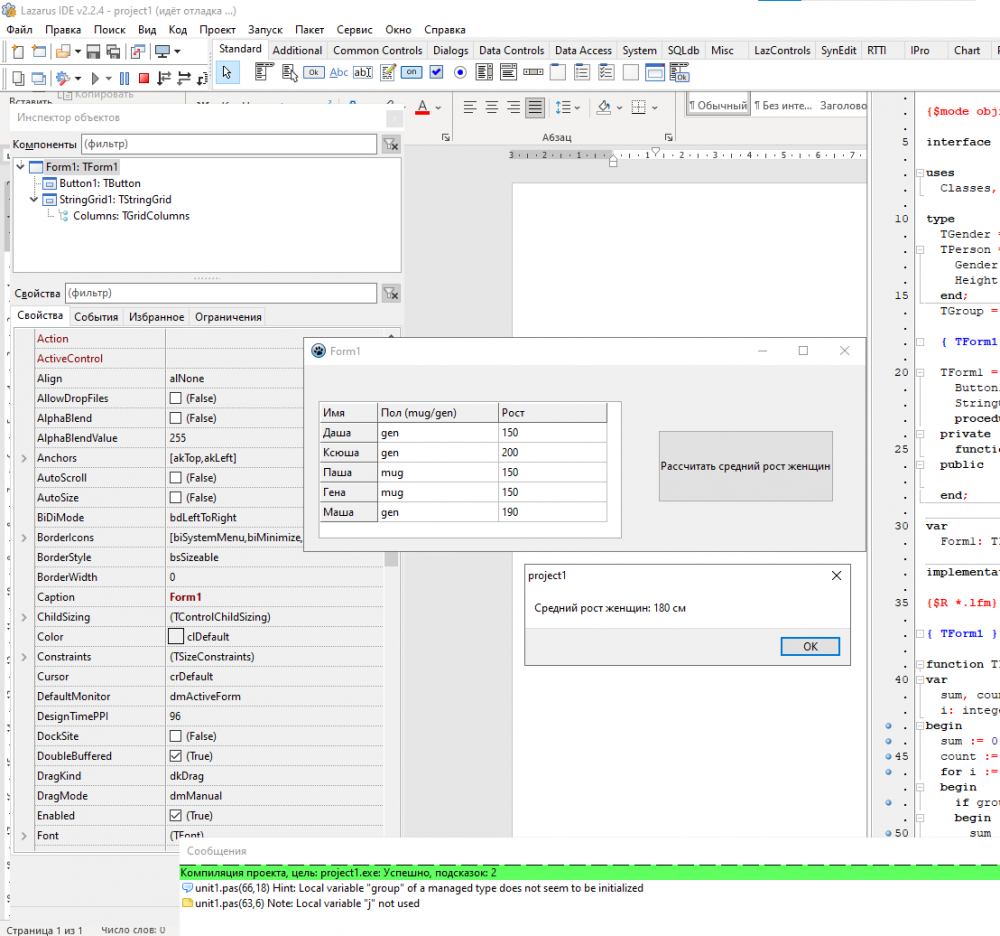This screenshot has height=936, width=1000.
Task: Toggle the DoubleBuffered property checkbox
Action: (176, 756)
